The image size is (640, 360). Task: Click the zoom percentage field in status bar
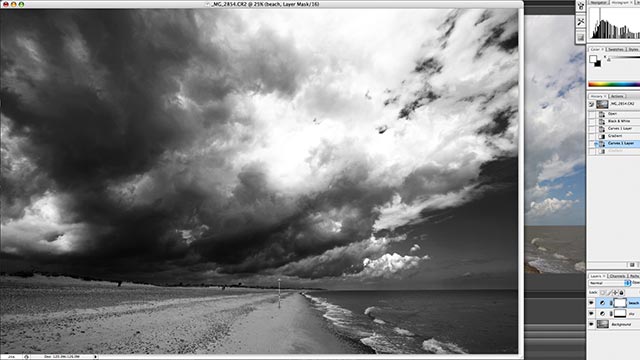(11, 357)
